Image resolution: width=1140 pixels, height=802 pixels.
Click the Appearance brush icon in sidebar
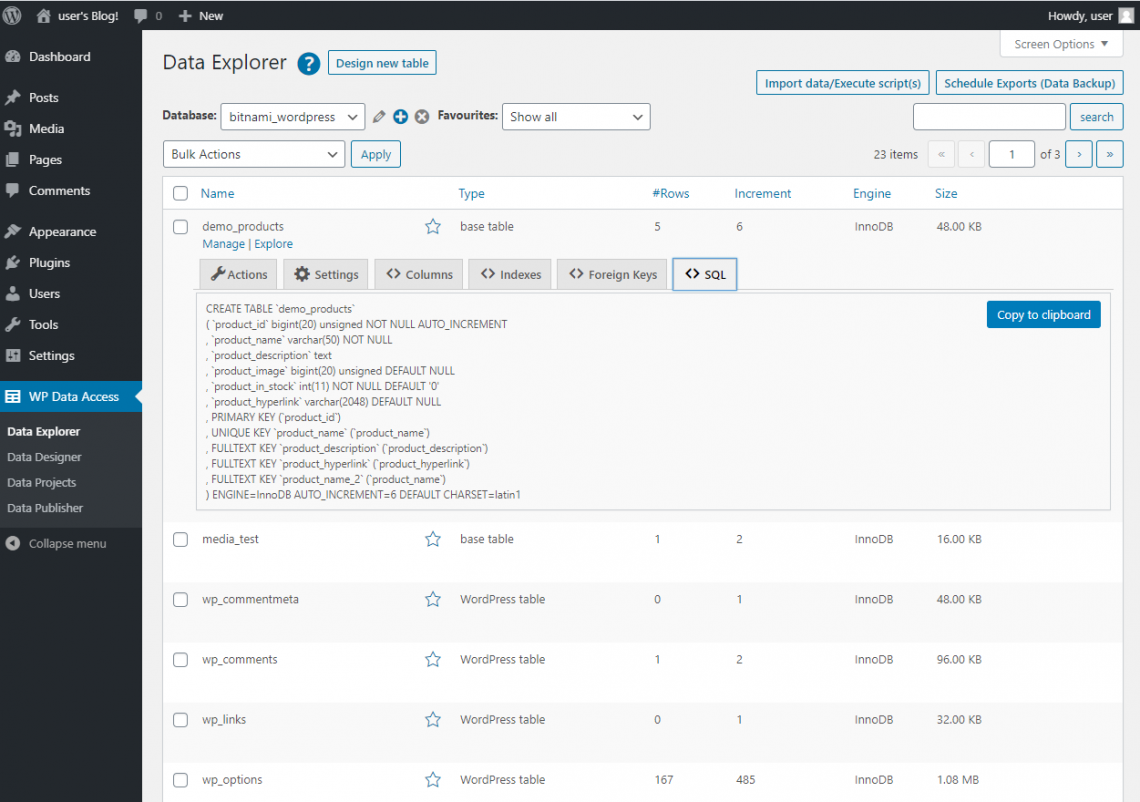(12, 231)
